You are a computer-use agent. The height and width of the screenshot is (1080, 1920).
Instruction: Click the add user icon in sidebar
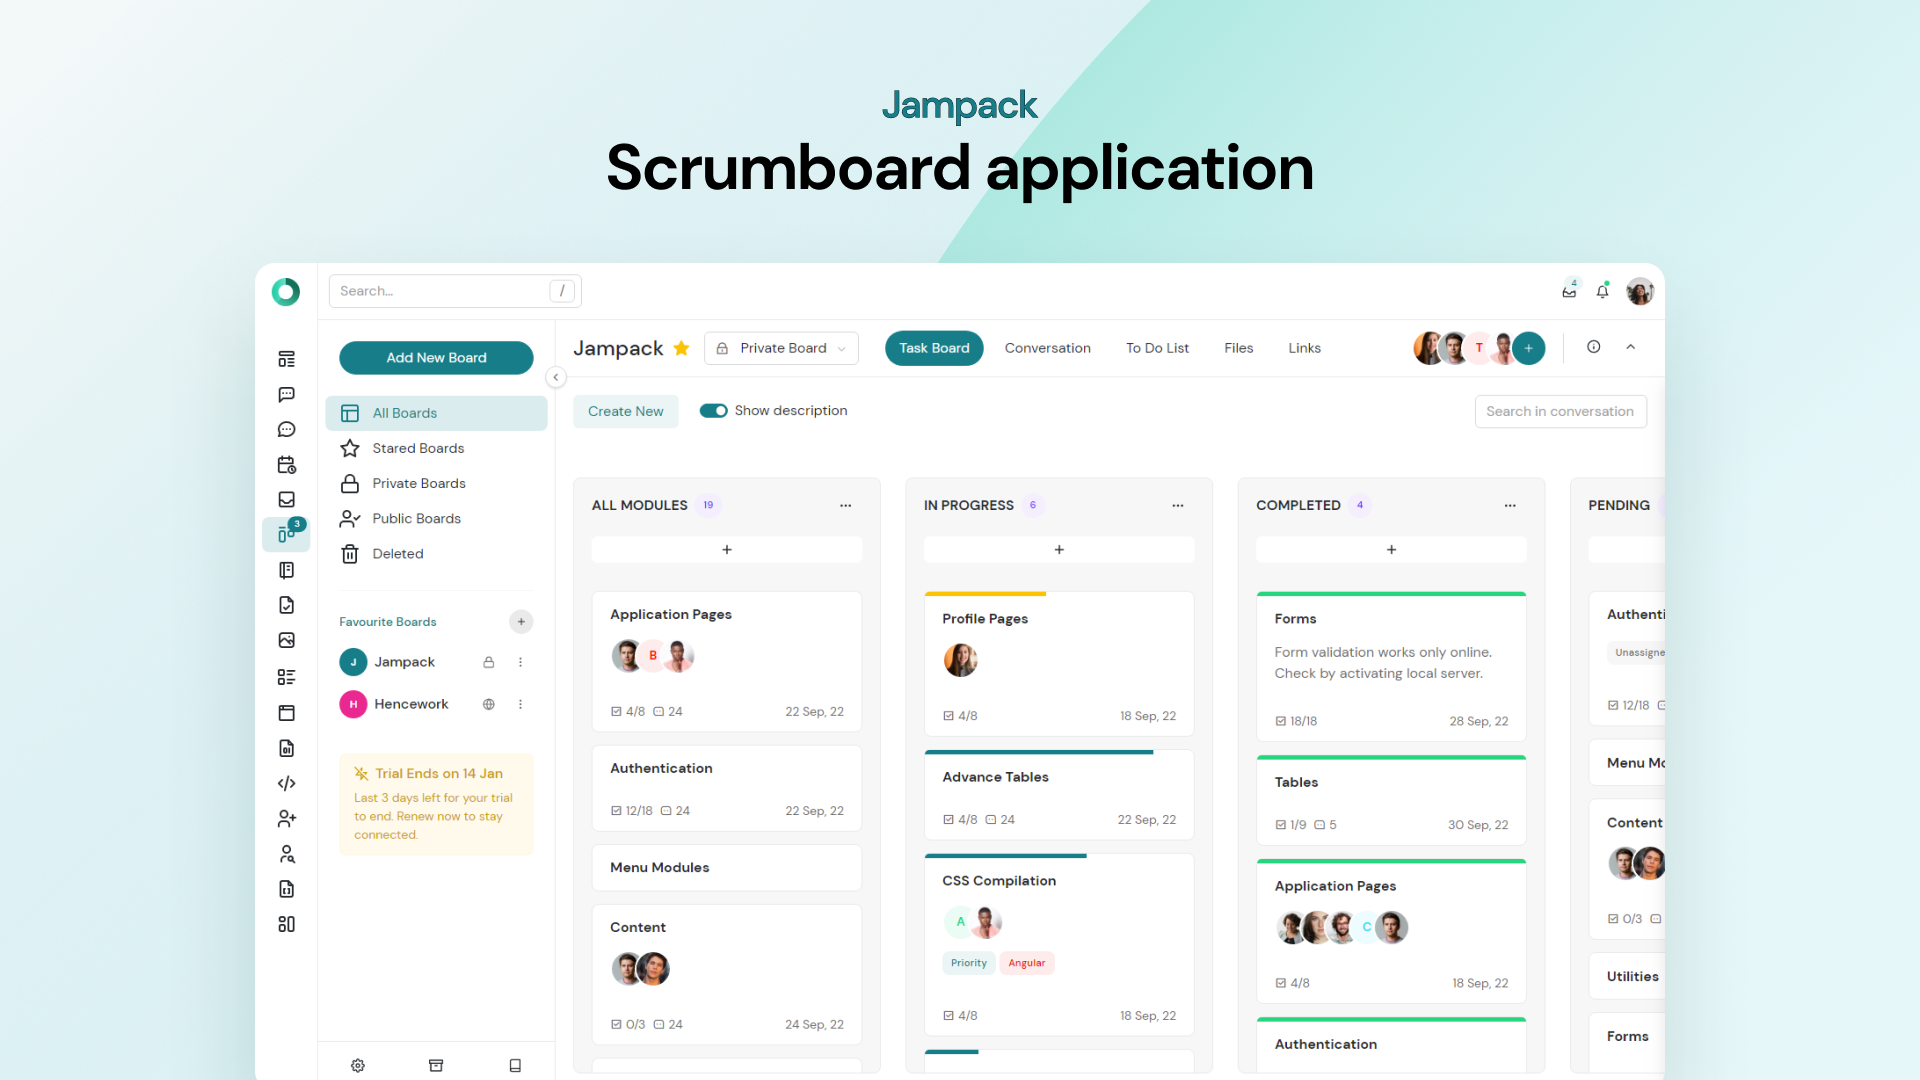point(286,819)
